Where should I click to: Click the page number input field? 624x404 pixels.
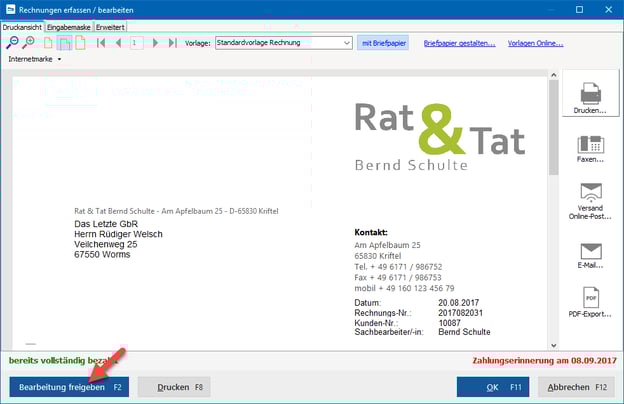(x=136, y=43)
